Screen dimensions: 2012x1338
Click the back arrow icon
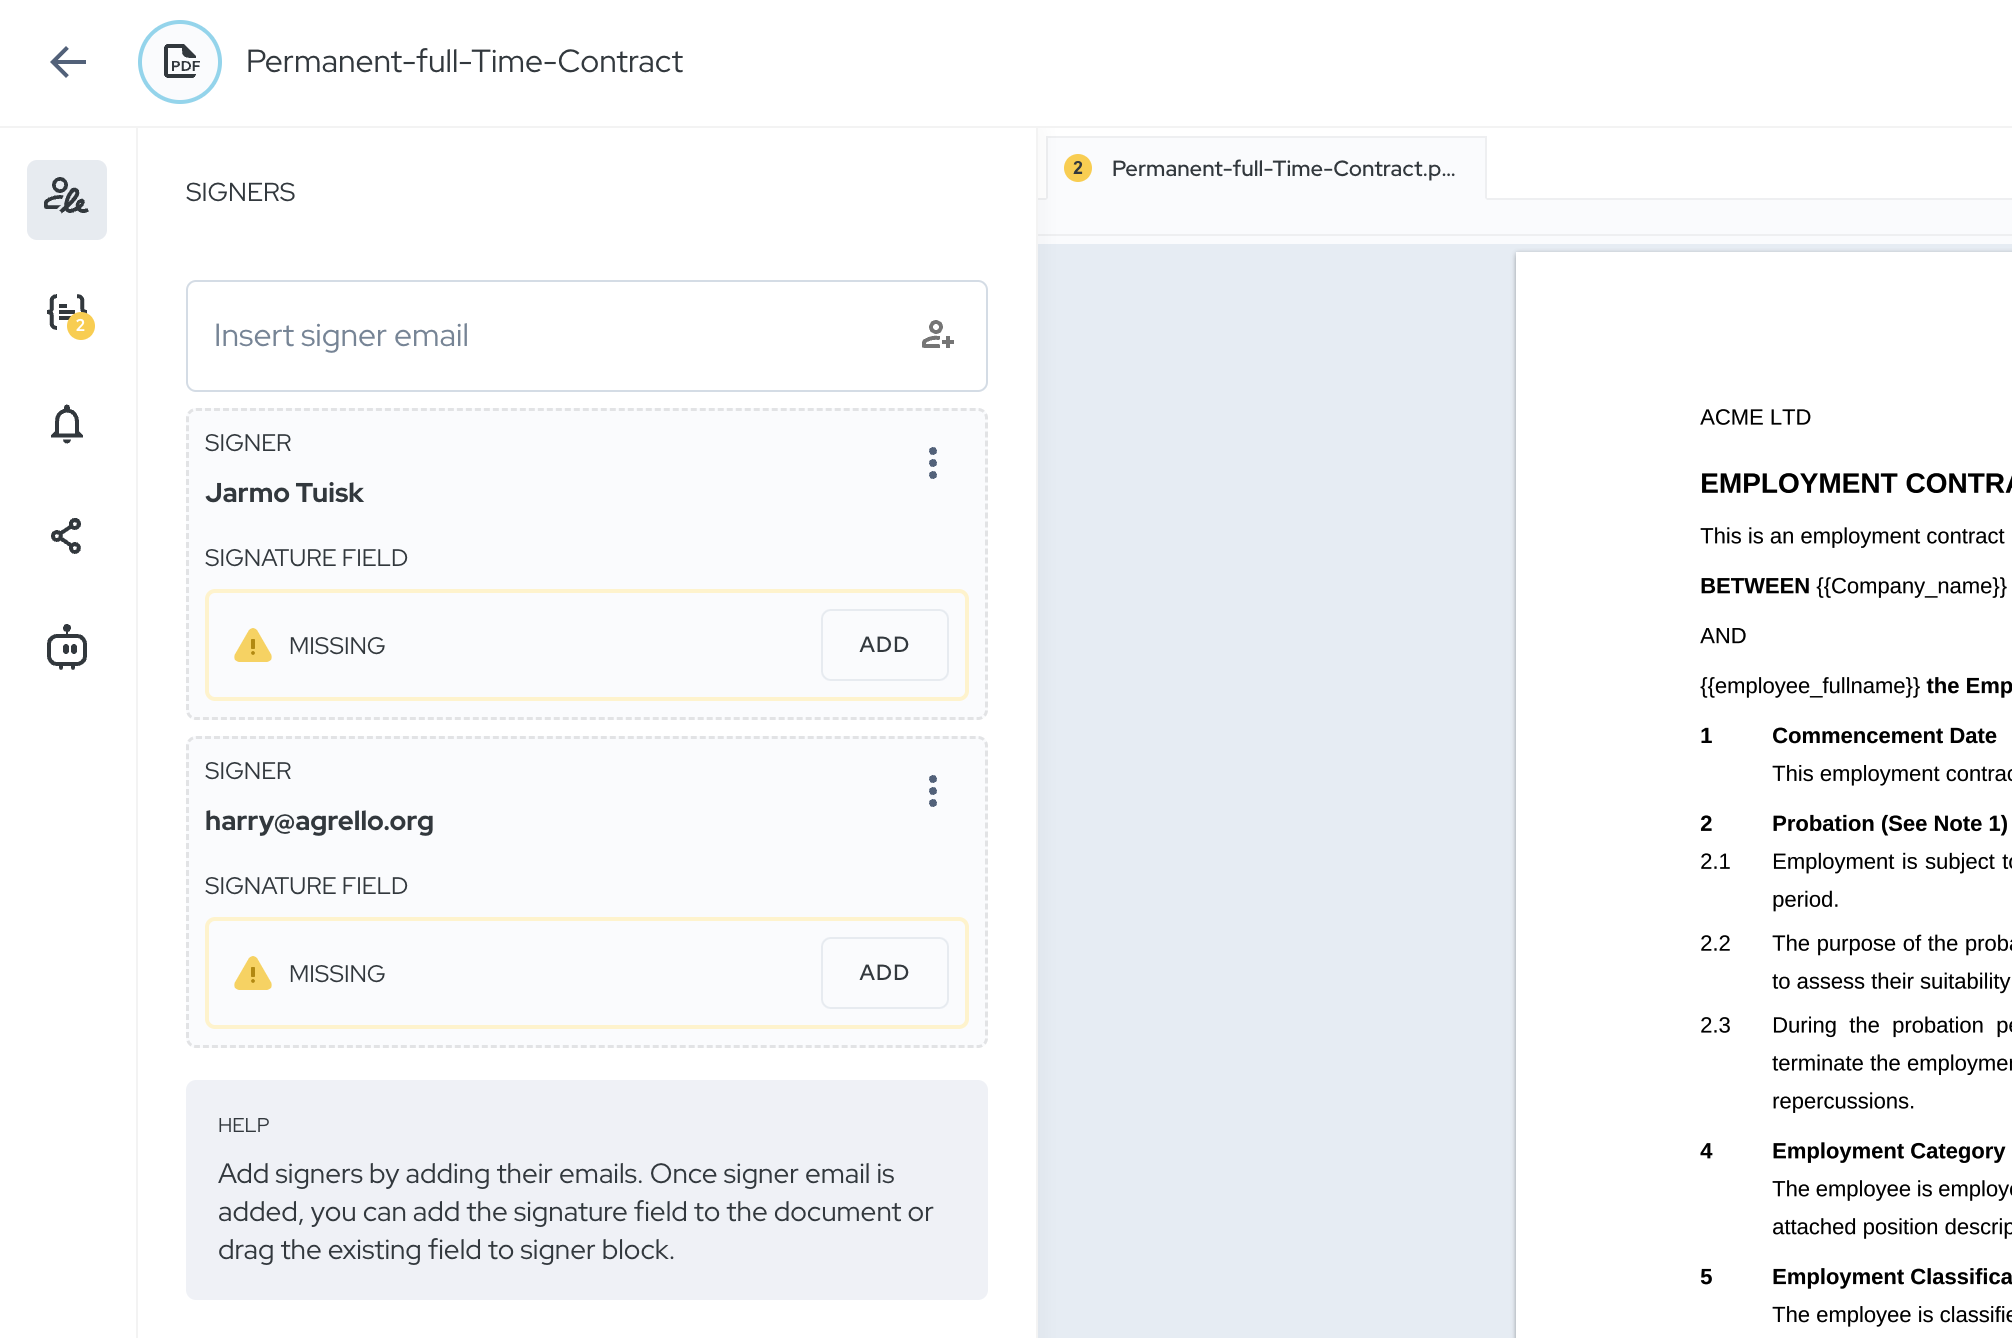click(x=68, y=62)
